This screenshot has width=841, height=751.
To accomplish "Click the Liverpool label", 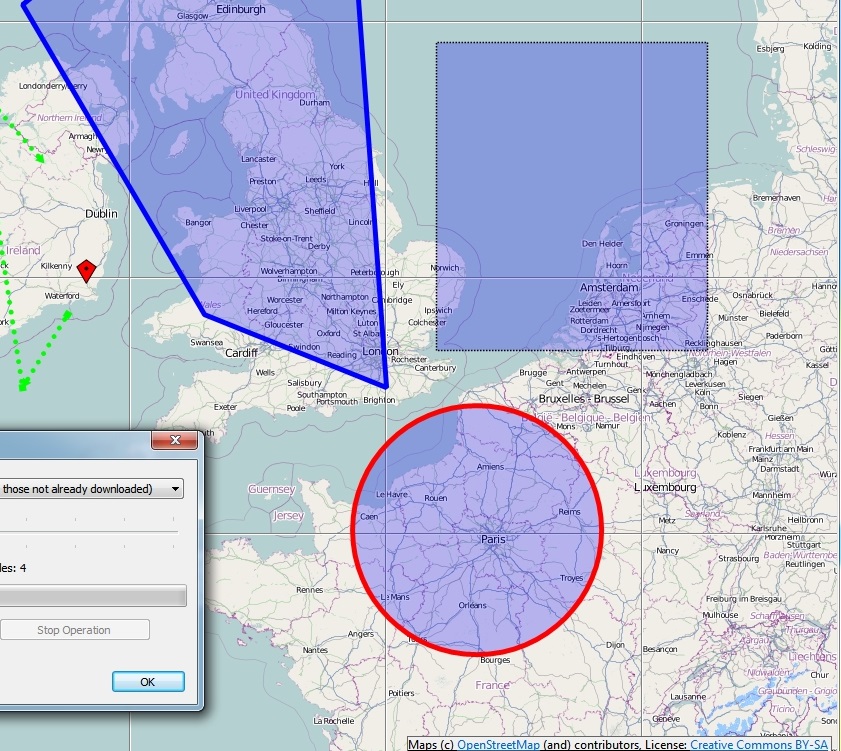I will (250, 209).
